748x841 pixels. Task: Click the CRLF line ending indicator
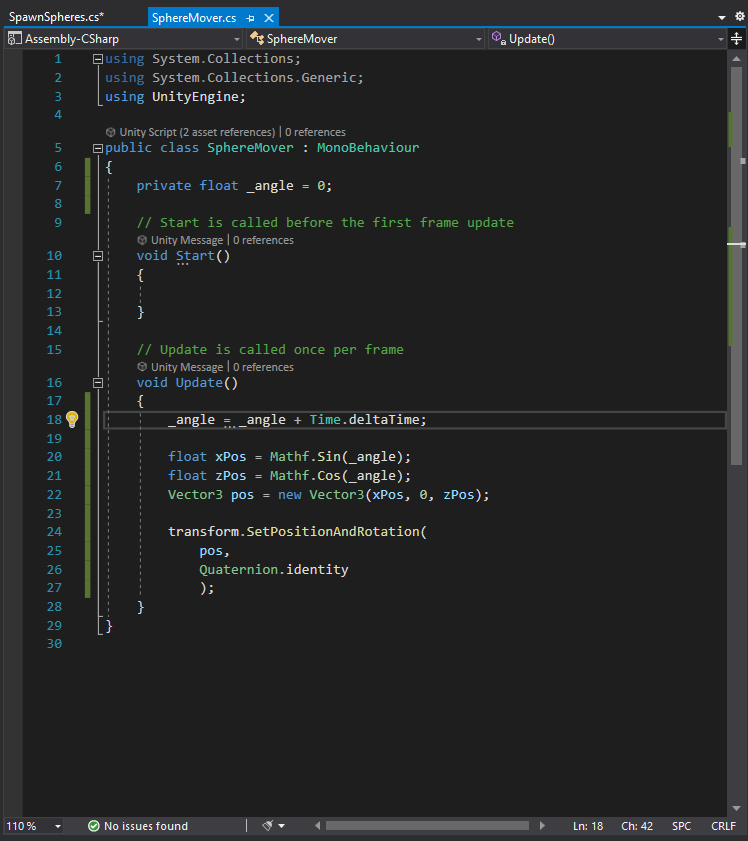(x=723, y=826)
